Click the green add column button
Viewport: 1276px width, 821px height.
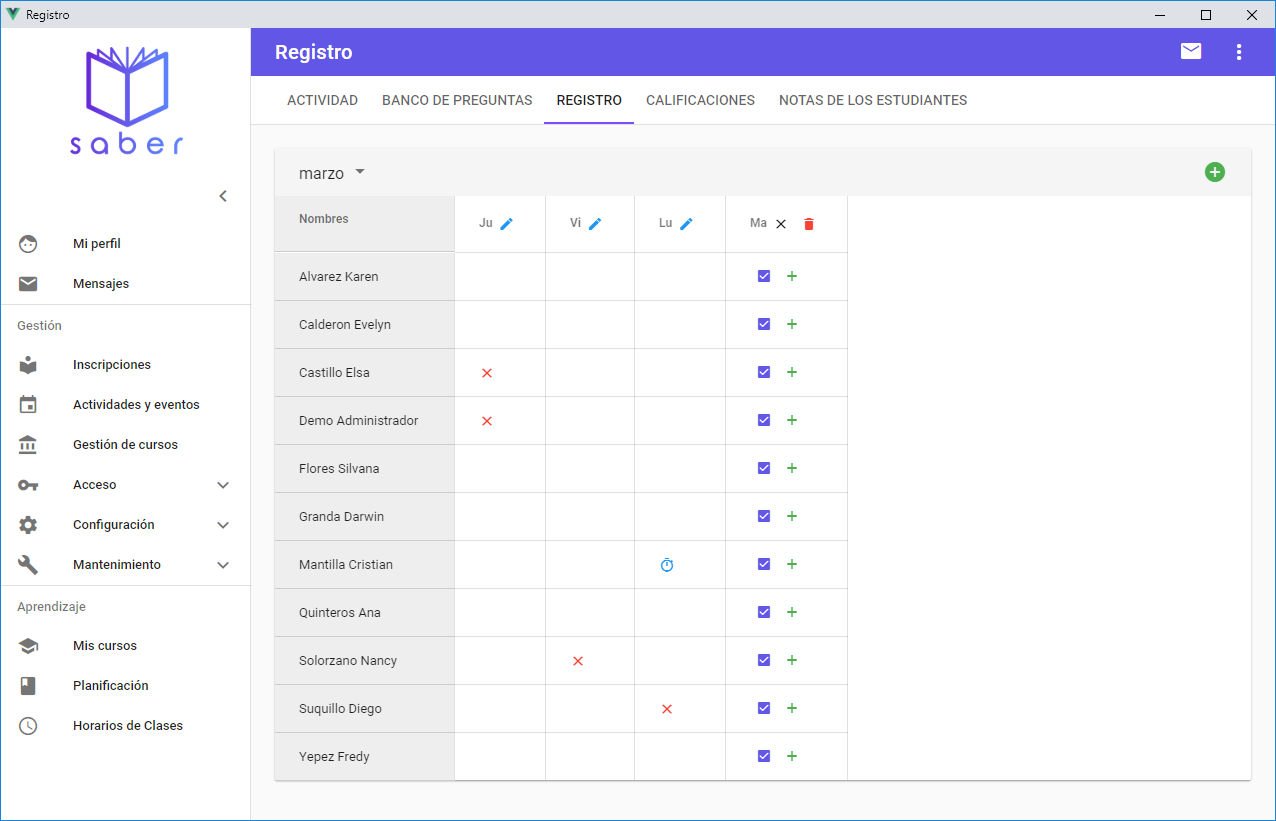click(1215, 172)
